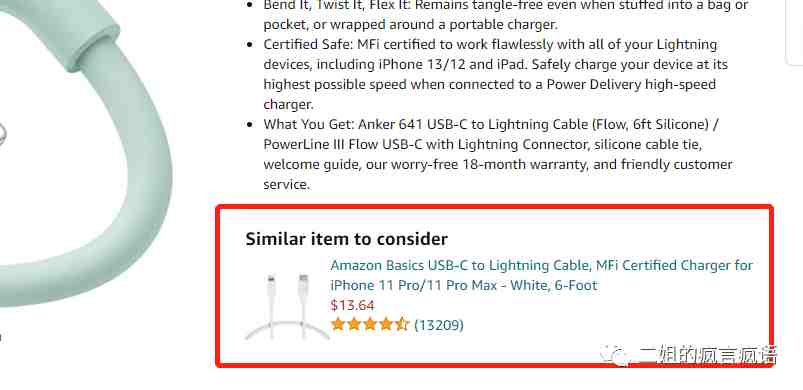Click 'iPhone 11 Pro/11 Pro Max - White, 6-Foot' link line

[464, 285]
